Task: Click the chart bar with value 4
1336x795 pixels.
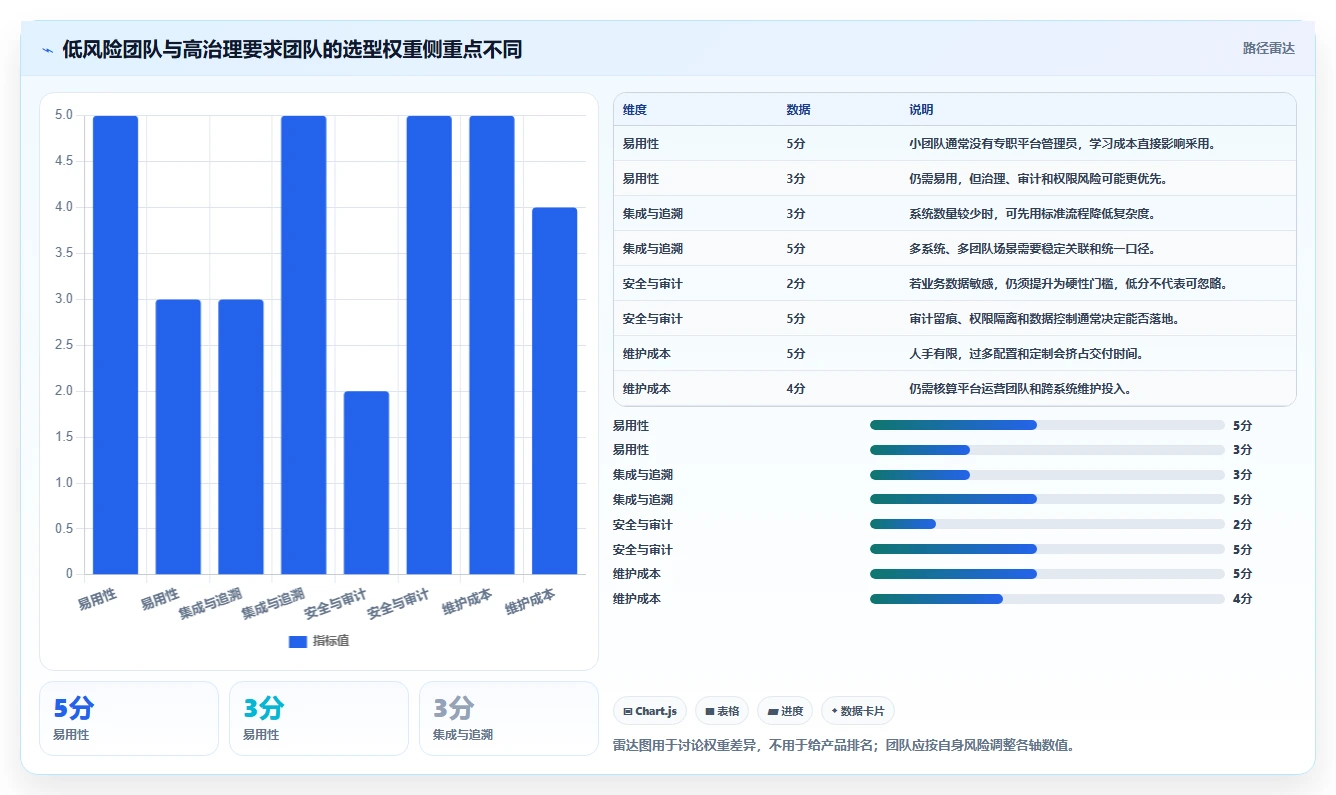Action: 554,390
